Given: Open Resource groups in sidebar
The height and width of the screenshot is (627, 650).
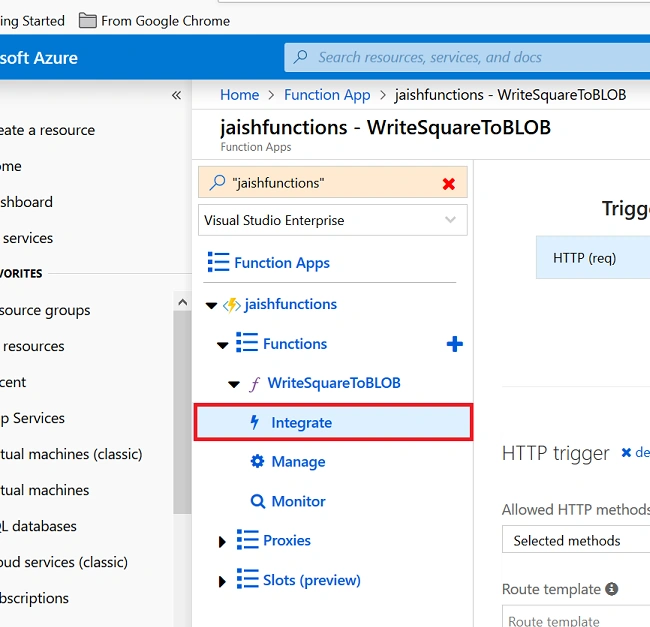Looking at the screenshot, I should coord(45,310).
